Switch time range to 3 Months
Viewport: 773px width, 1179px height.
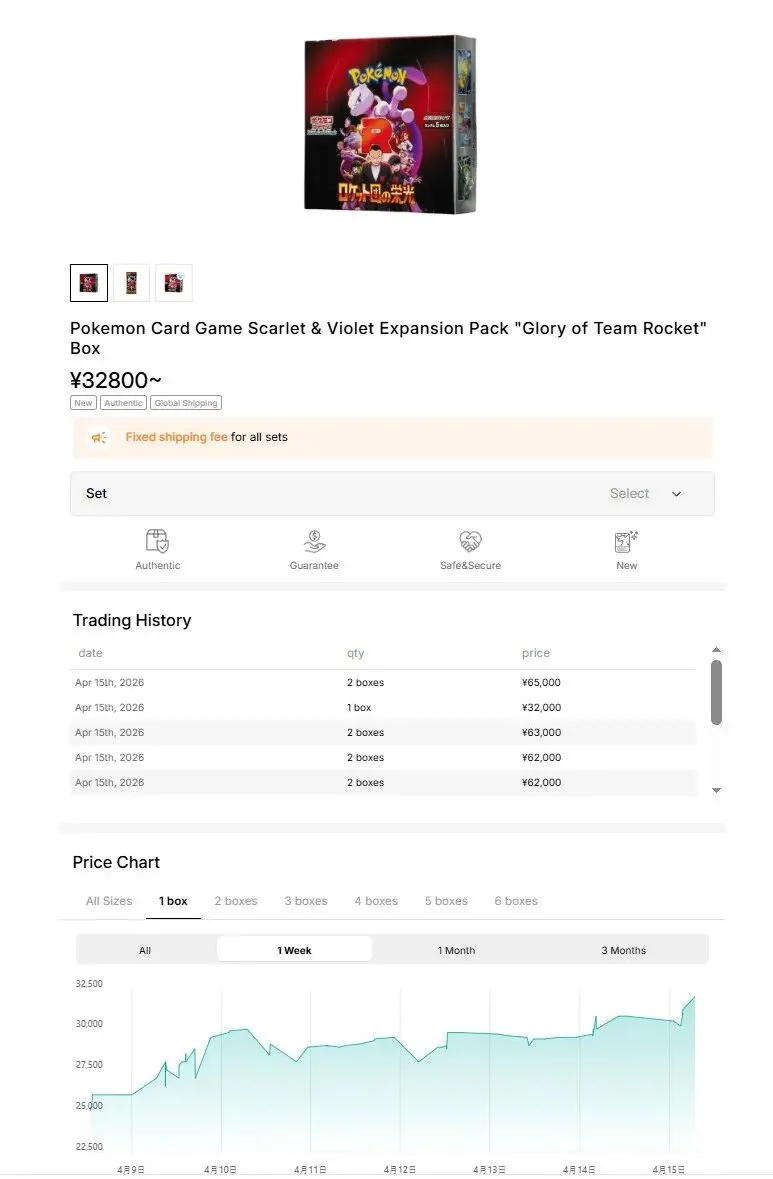point(623,950)
